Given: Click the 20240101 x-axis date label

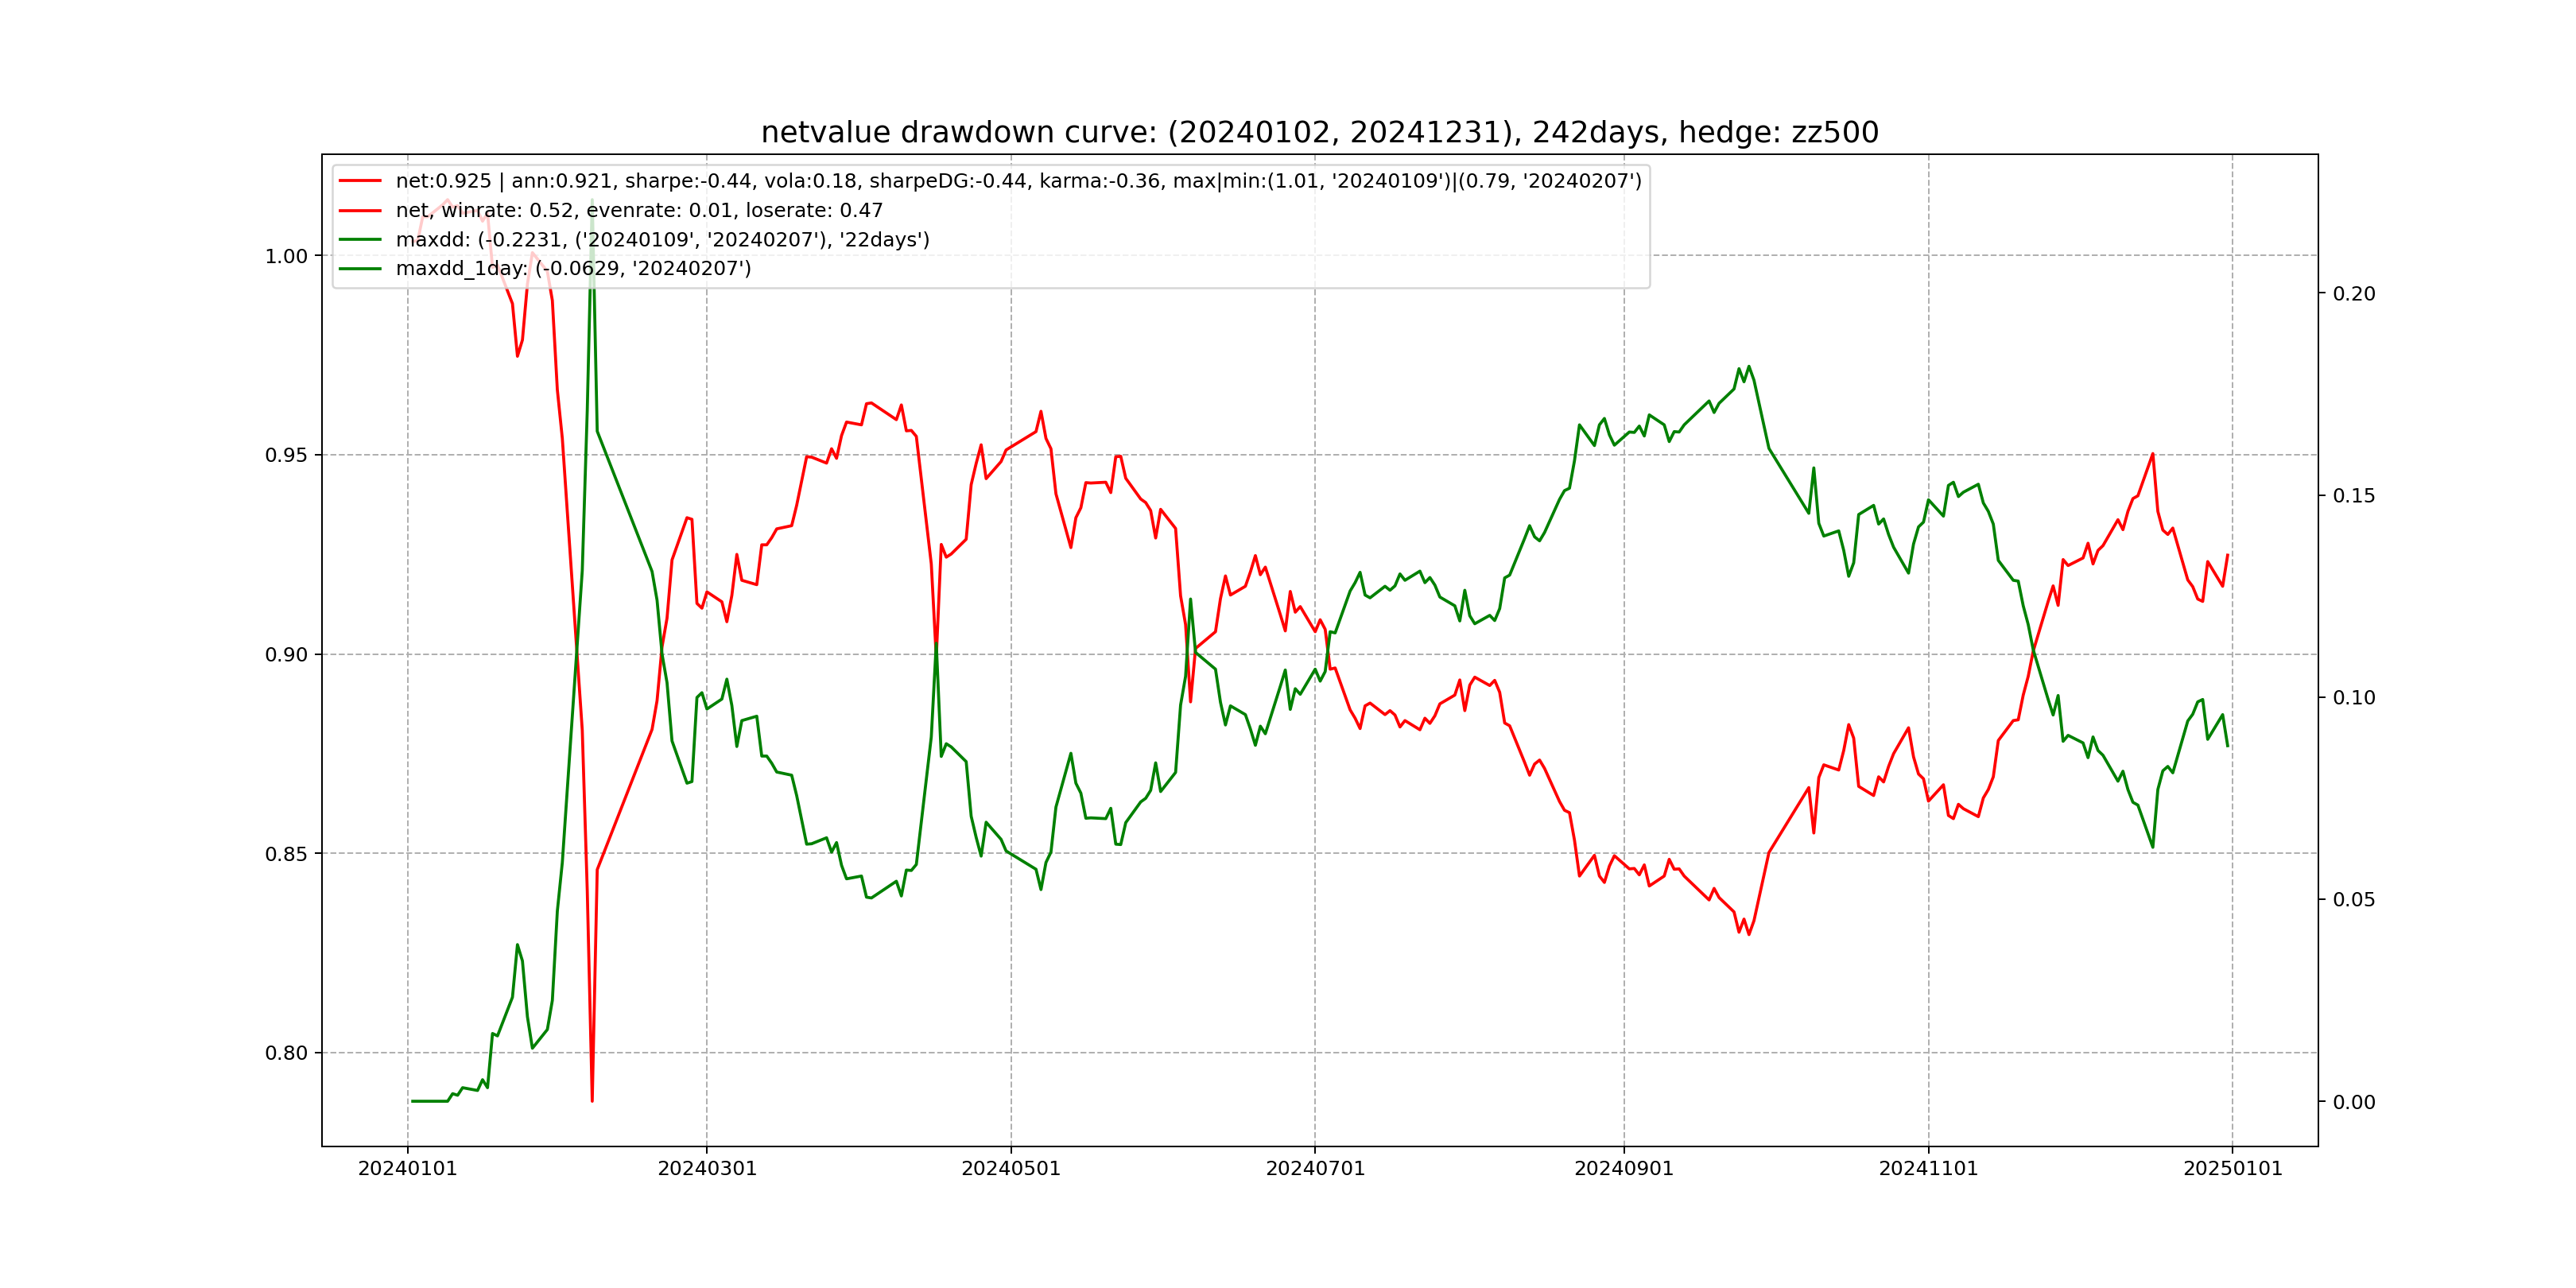Looking at the screenshot, I should (407, 1169).
